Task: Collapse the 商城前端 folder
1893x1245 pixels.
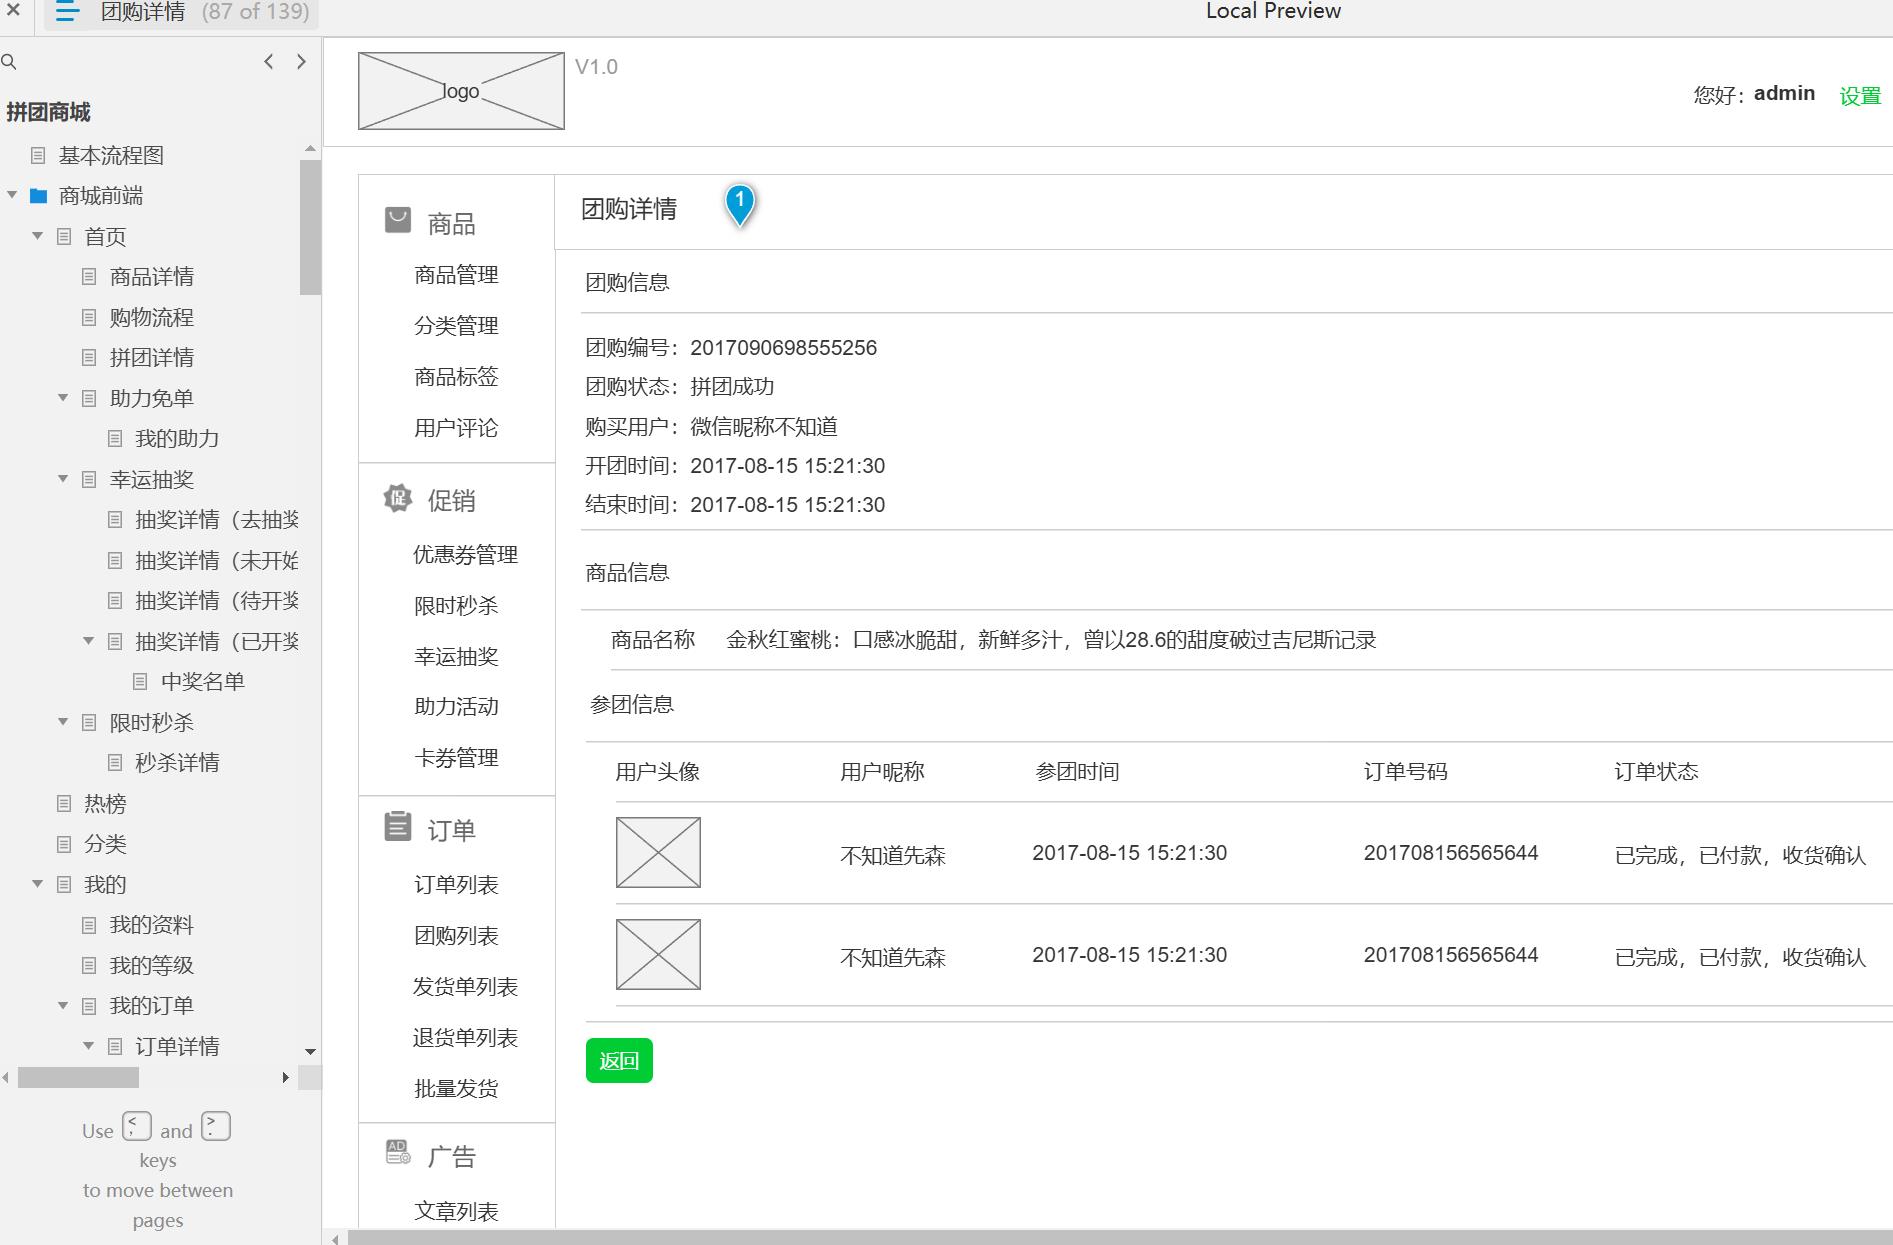Action: pyautogui.click(x=12, y=195)
